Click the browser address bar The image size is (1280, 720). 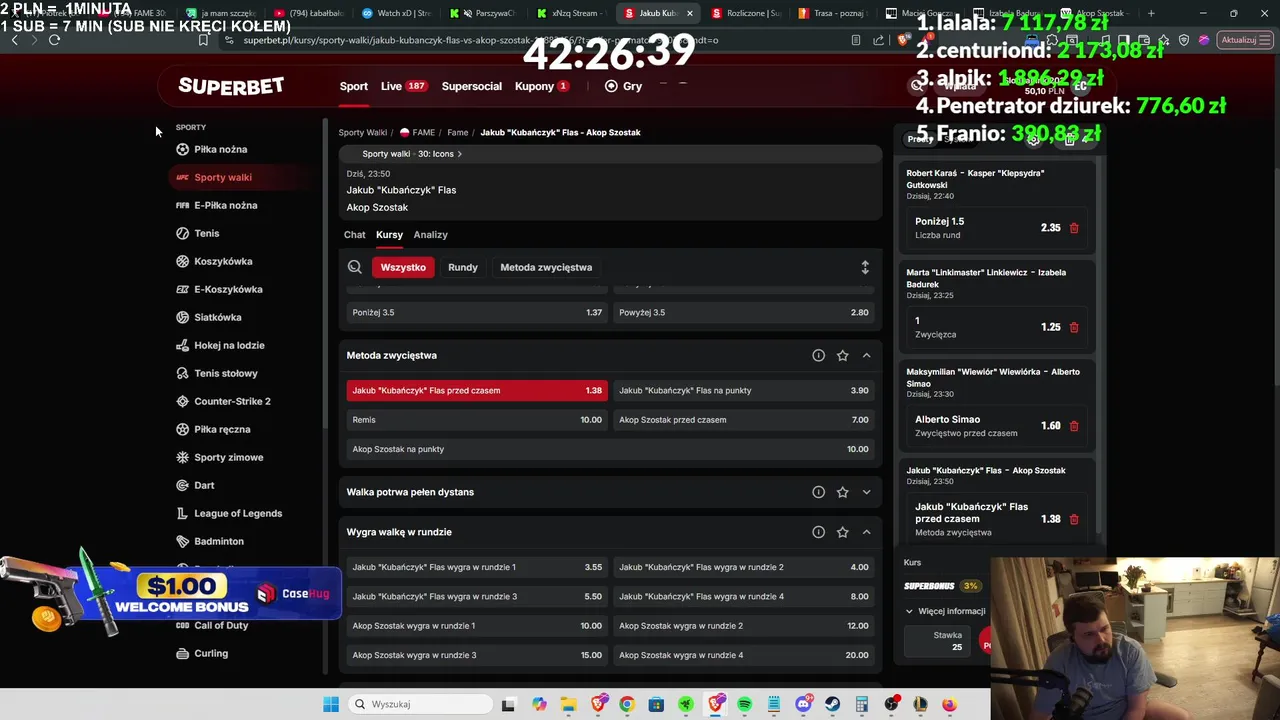click(x=530, y=40)
